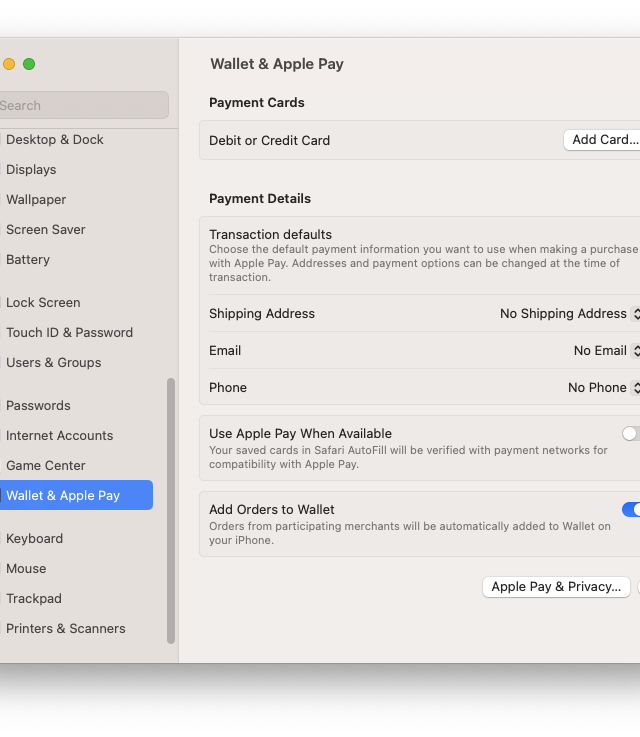Open Mouse settings

[26, 569]
